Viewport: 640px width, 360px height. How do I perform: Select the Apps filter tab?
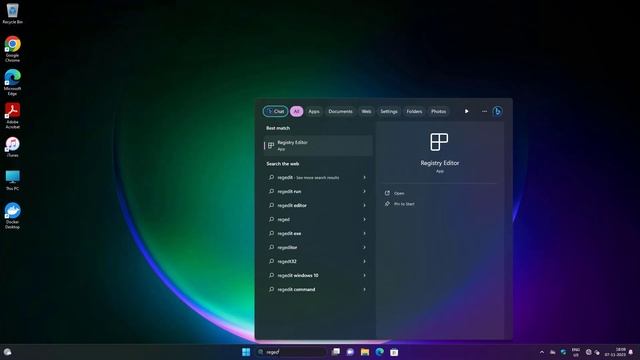click(314, 111)
